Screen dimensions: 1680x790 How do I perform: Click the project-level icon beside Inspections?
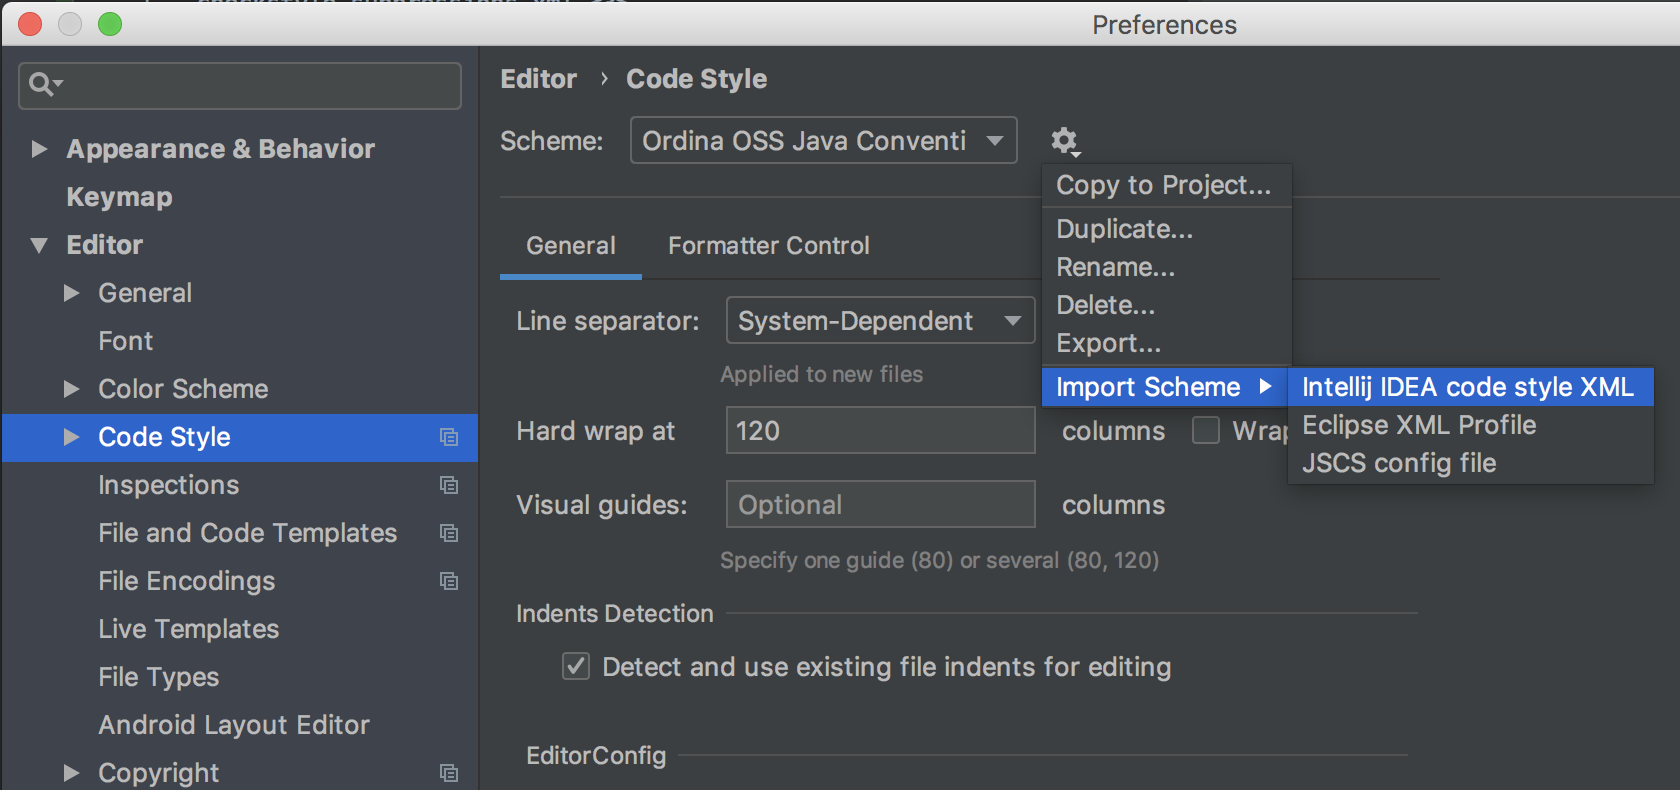[449, 485]
